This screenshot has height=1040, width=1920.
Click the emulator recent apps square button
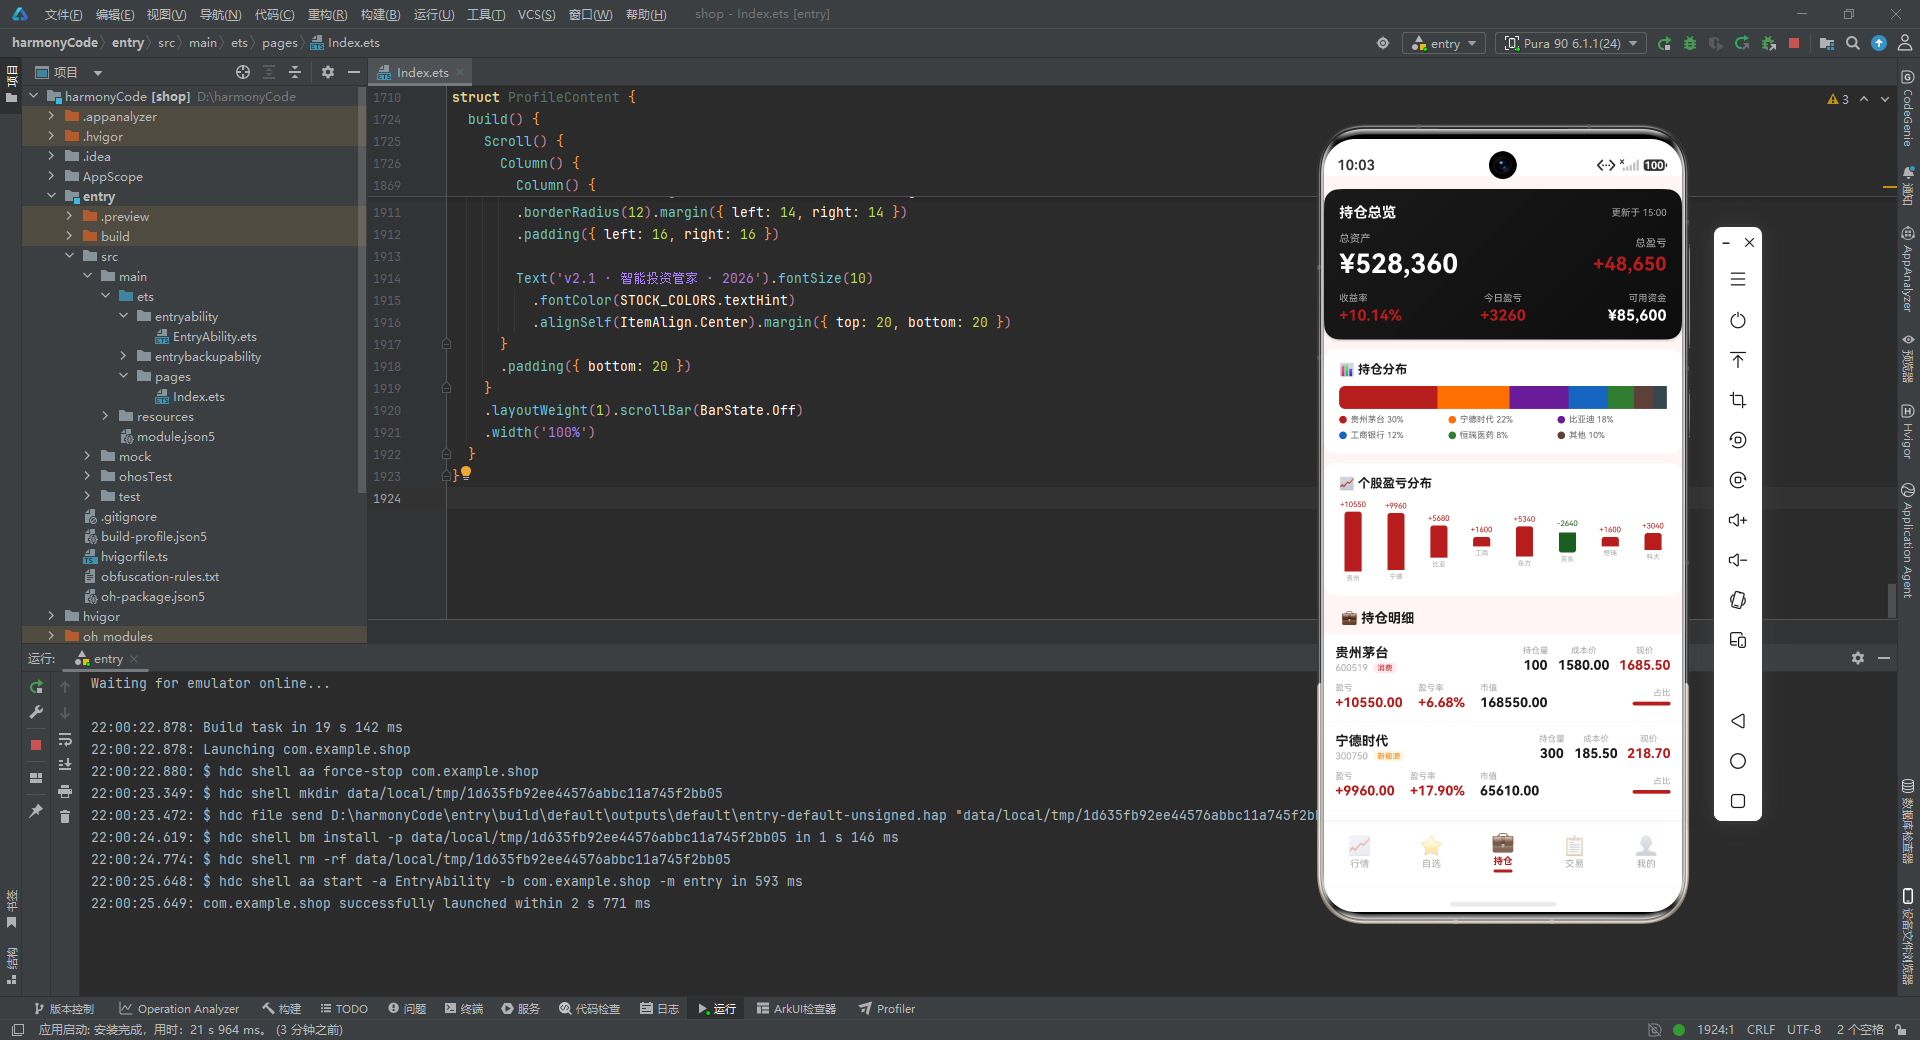(x=1738, y=801)
